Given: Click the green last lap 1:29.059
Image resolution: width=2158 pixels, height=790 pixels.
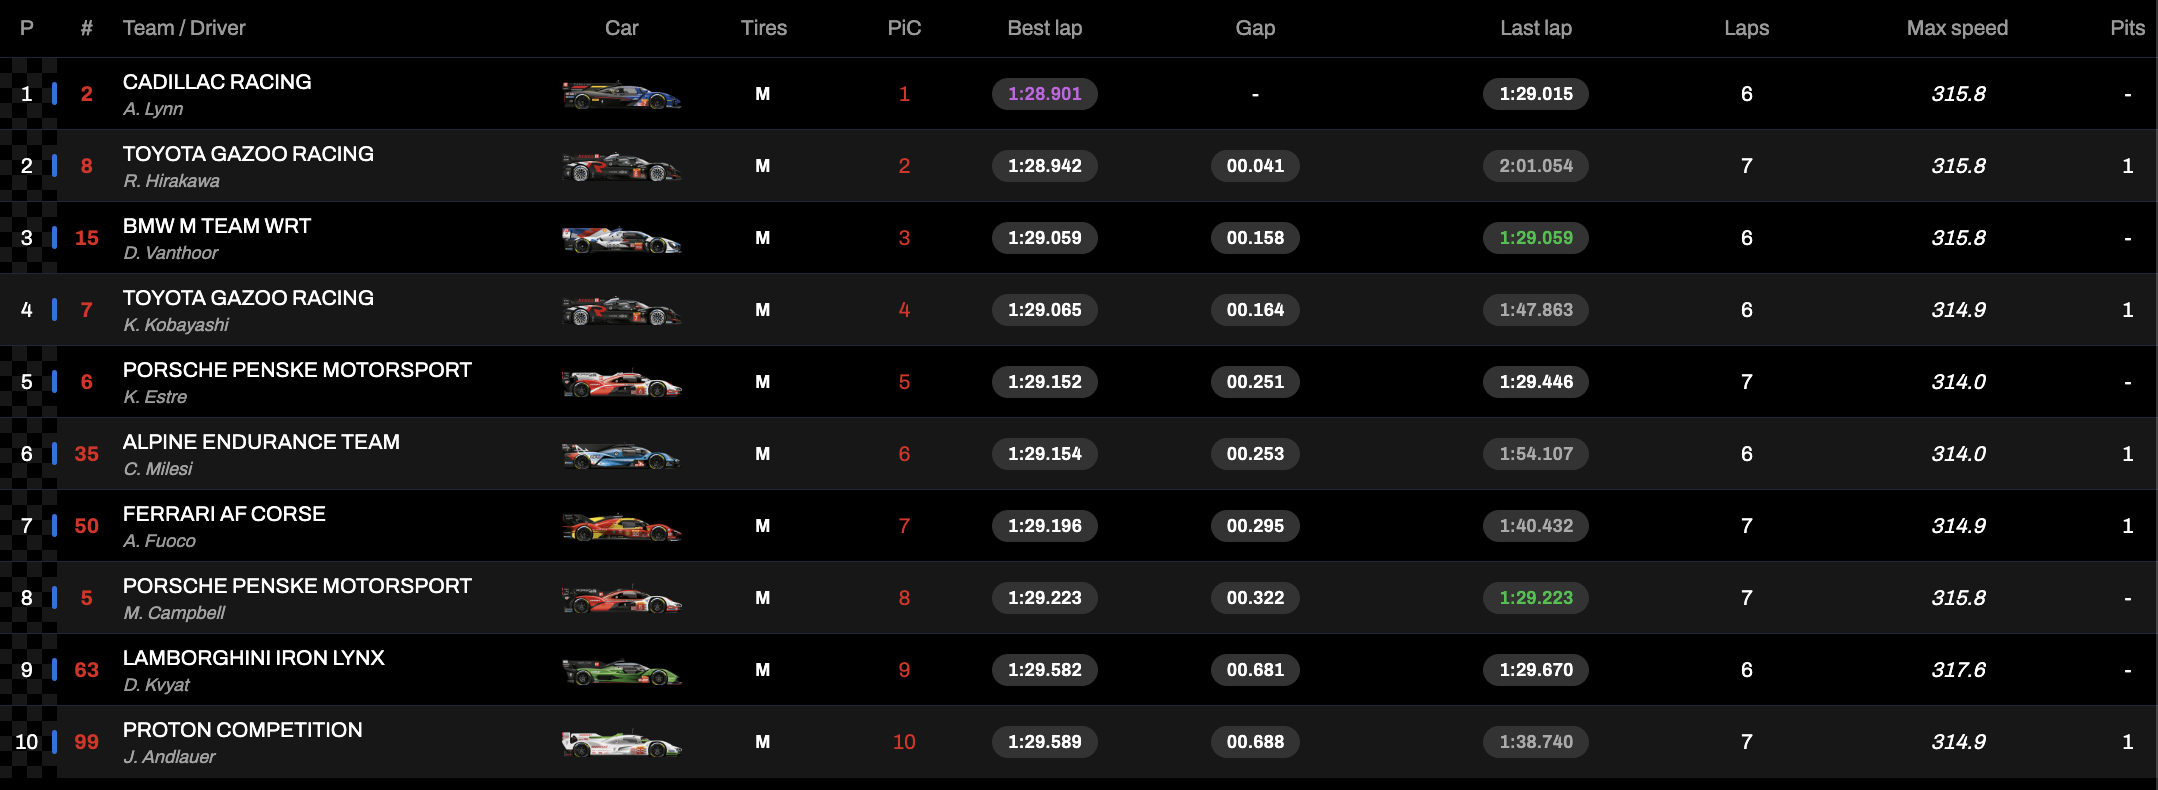Looking at the screenshot, I should point(1536,238).
